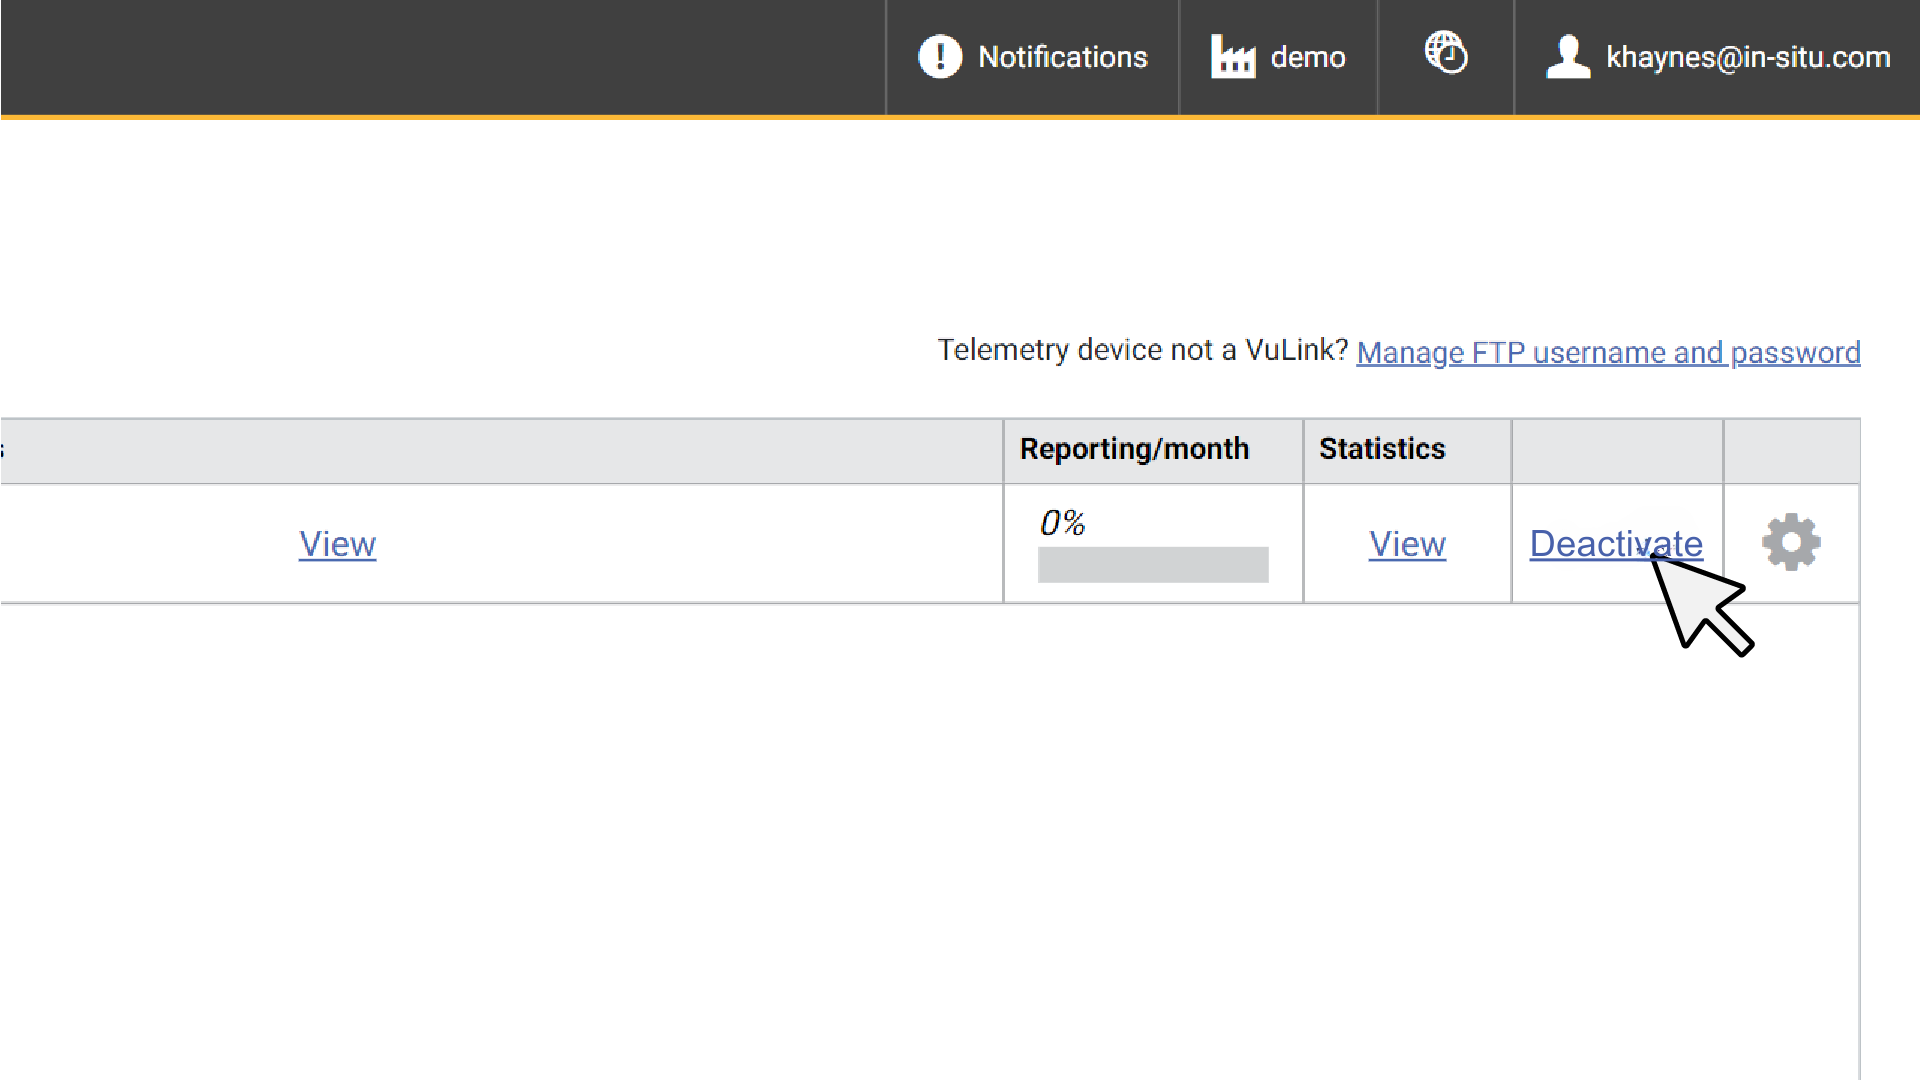Open the Notifications menu label
The image size is (1920, 1080).
[1062, 57]
